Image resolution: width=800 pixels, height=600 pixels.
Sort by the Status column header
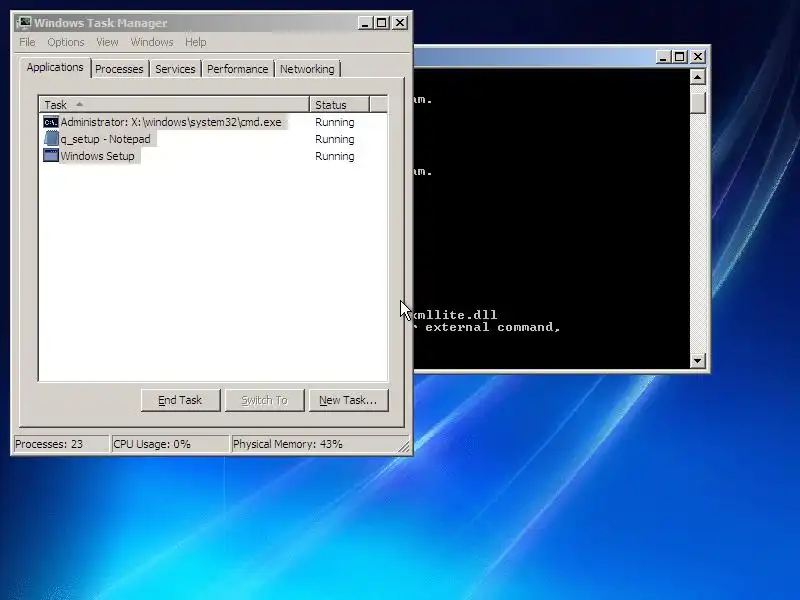tap(339, 105)
